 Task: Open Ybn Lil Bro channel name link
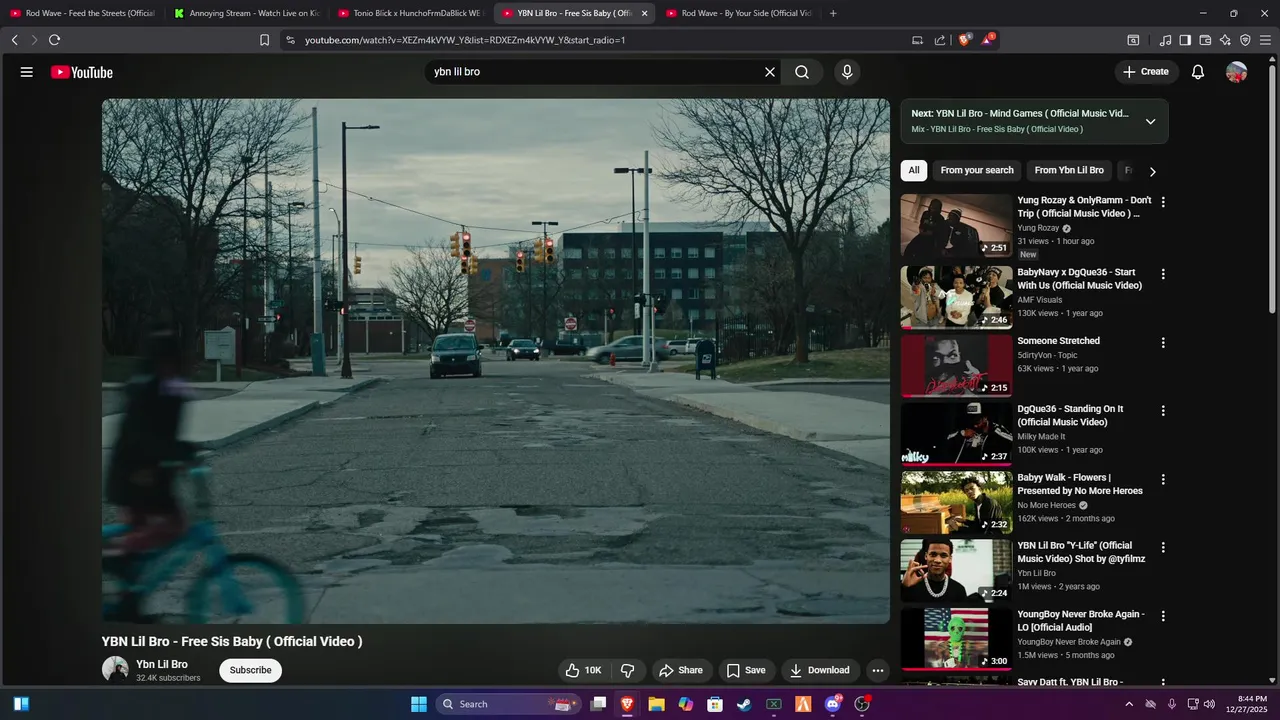[162, 664]
